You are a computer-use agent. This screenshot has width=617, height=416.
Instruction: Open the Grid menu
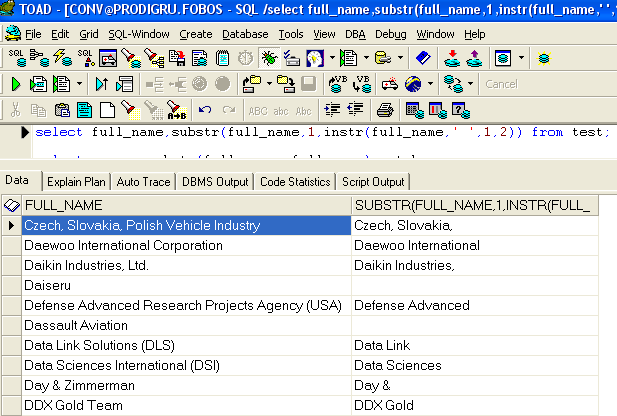click(x=89, y=35)
